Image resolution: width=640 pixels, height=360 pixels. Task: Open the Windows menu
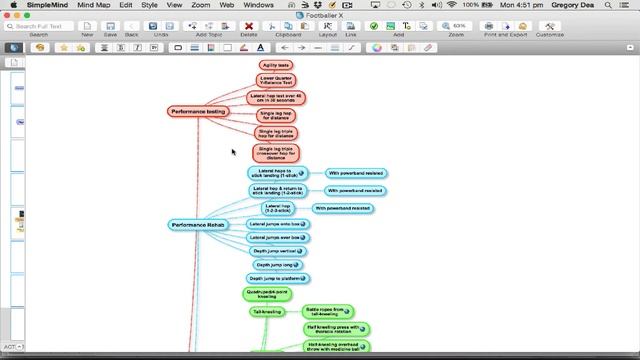(x=258, y=5)
